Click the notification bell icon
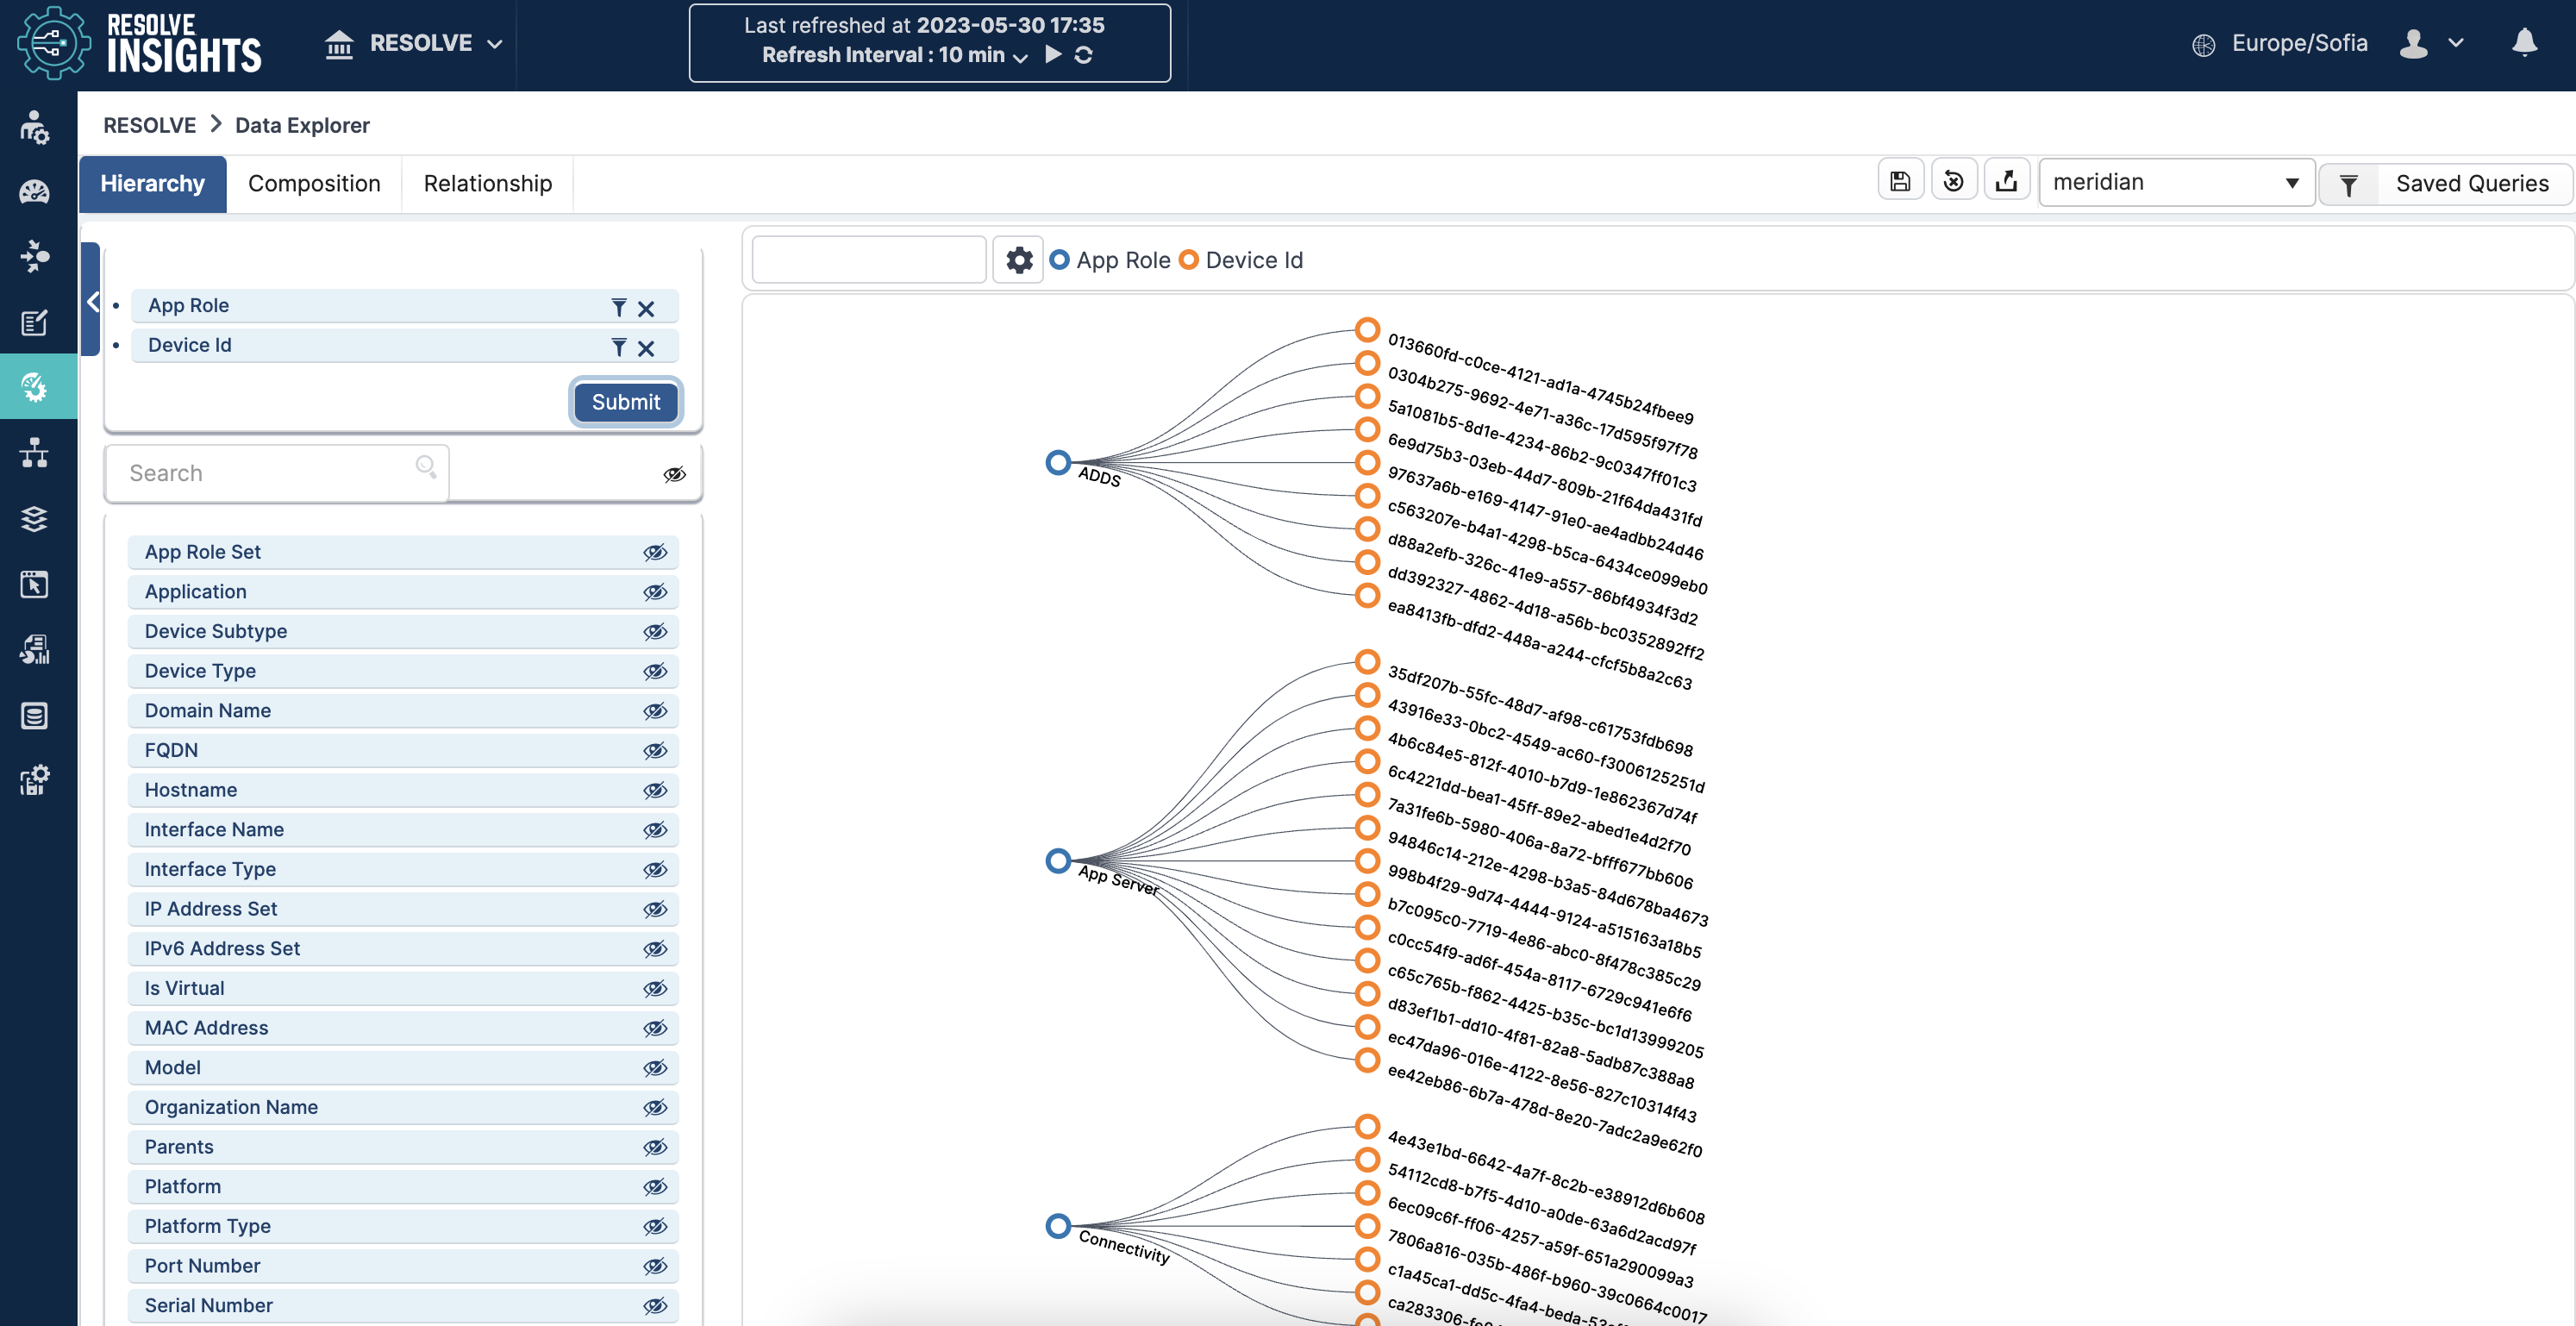2576x1326 pixels. [x=2524, y=43]
